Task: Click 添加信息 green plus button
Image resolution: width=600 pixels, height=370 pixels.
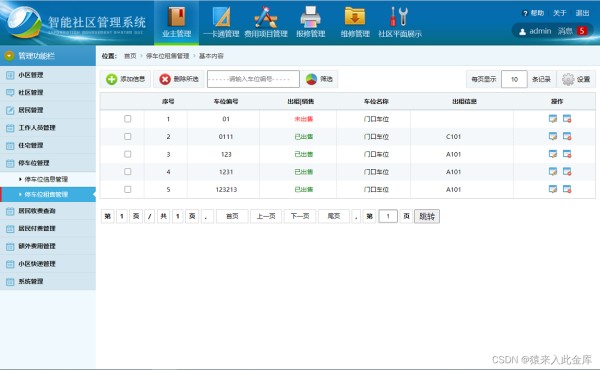Action: [x=126, y=79]
